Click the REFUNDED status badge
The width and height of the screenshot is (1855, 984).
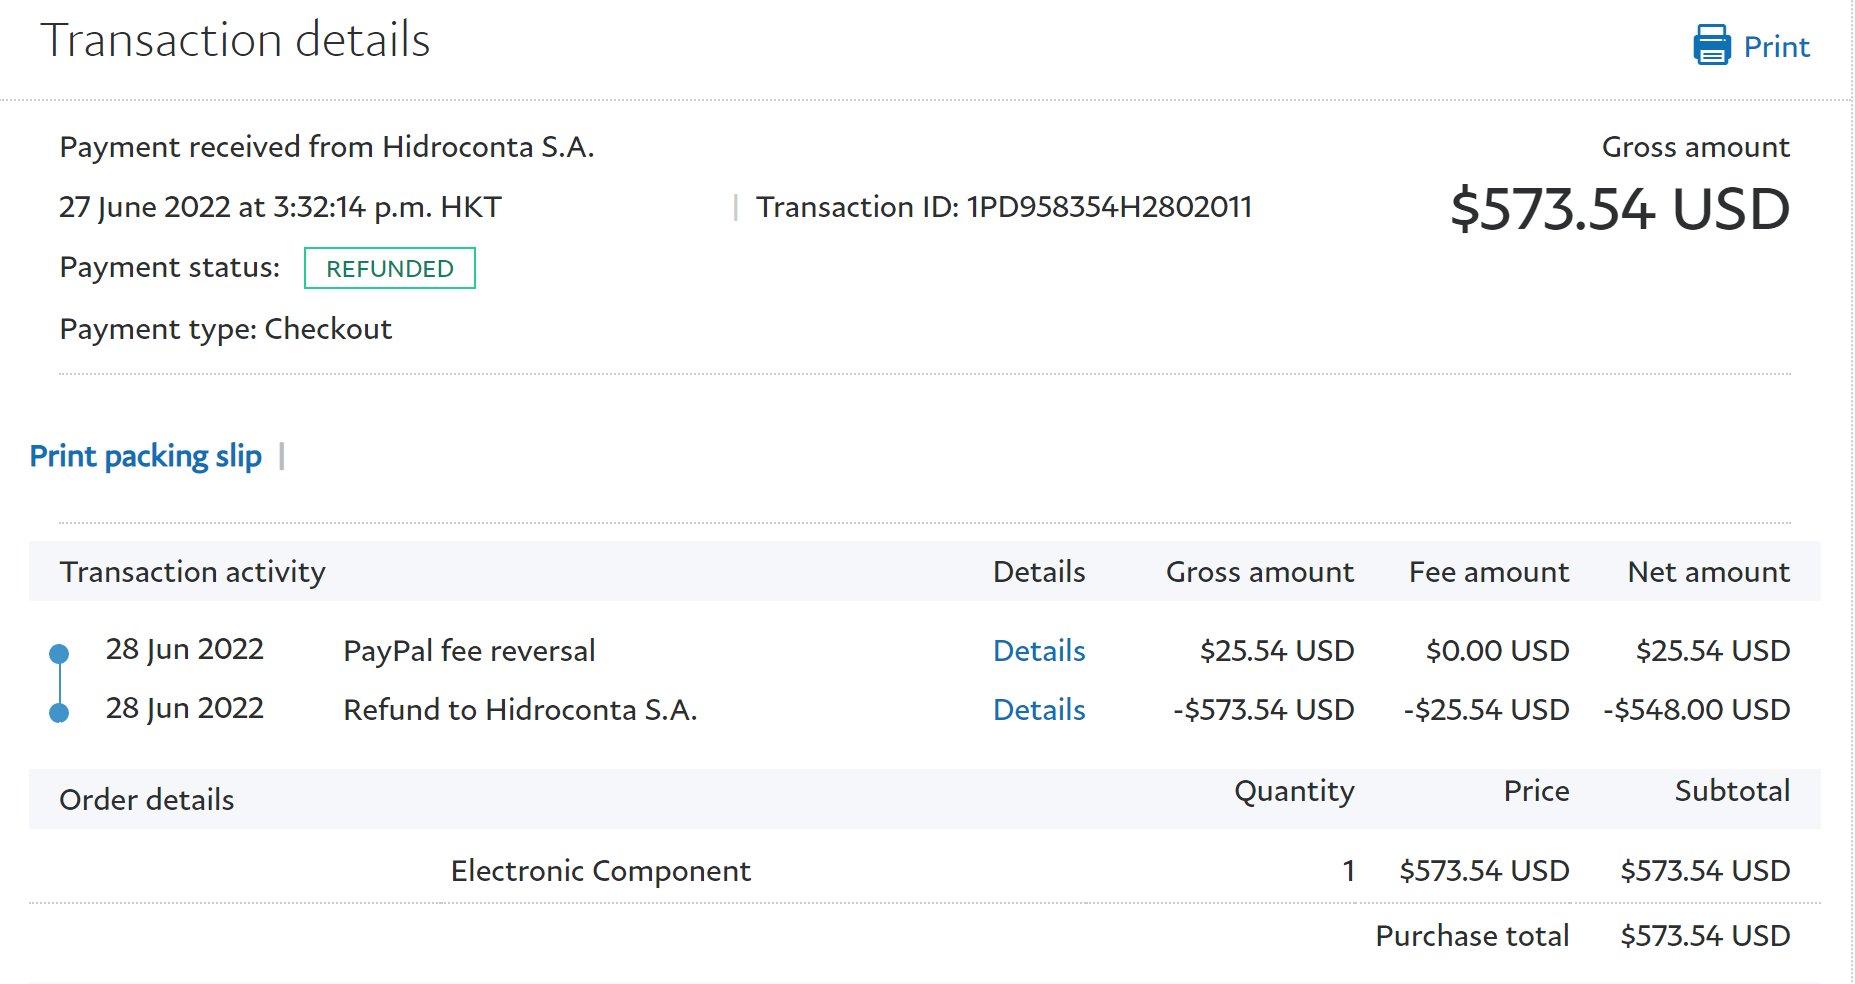coord(390,269)
